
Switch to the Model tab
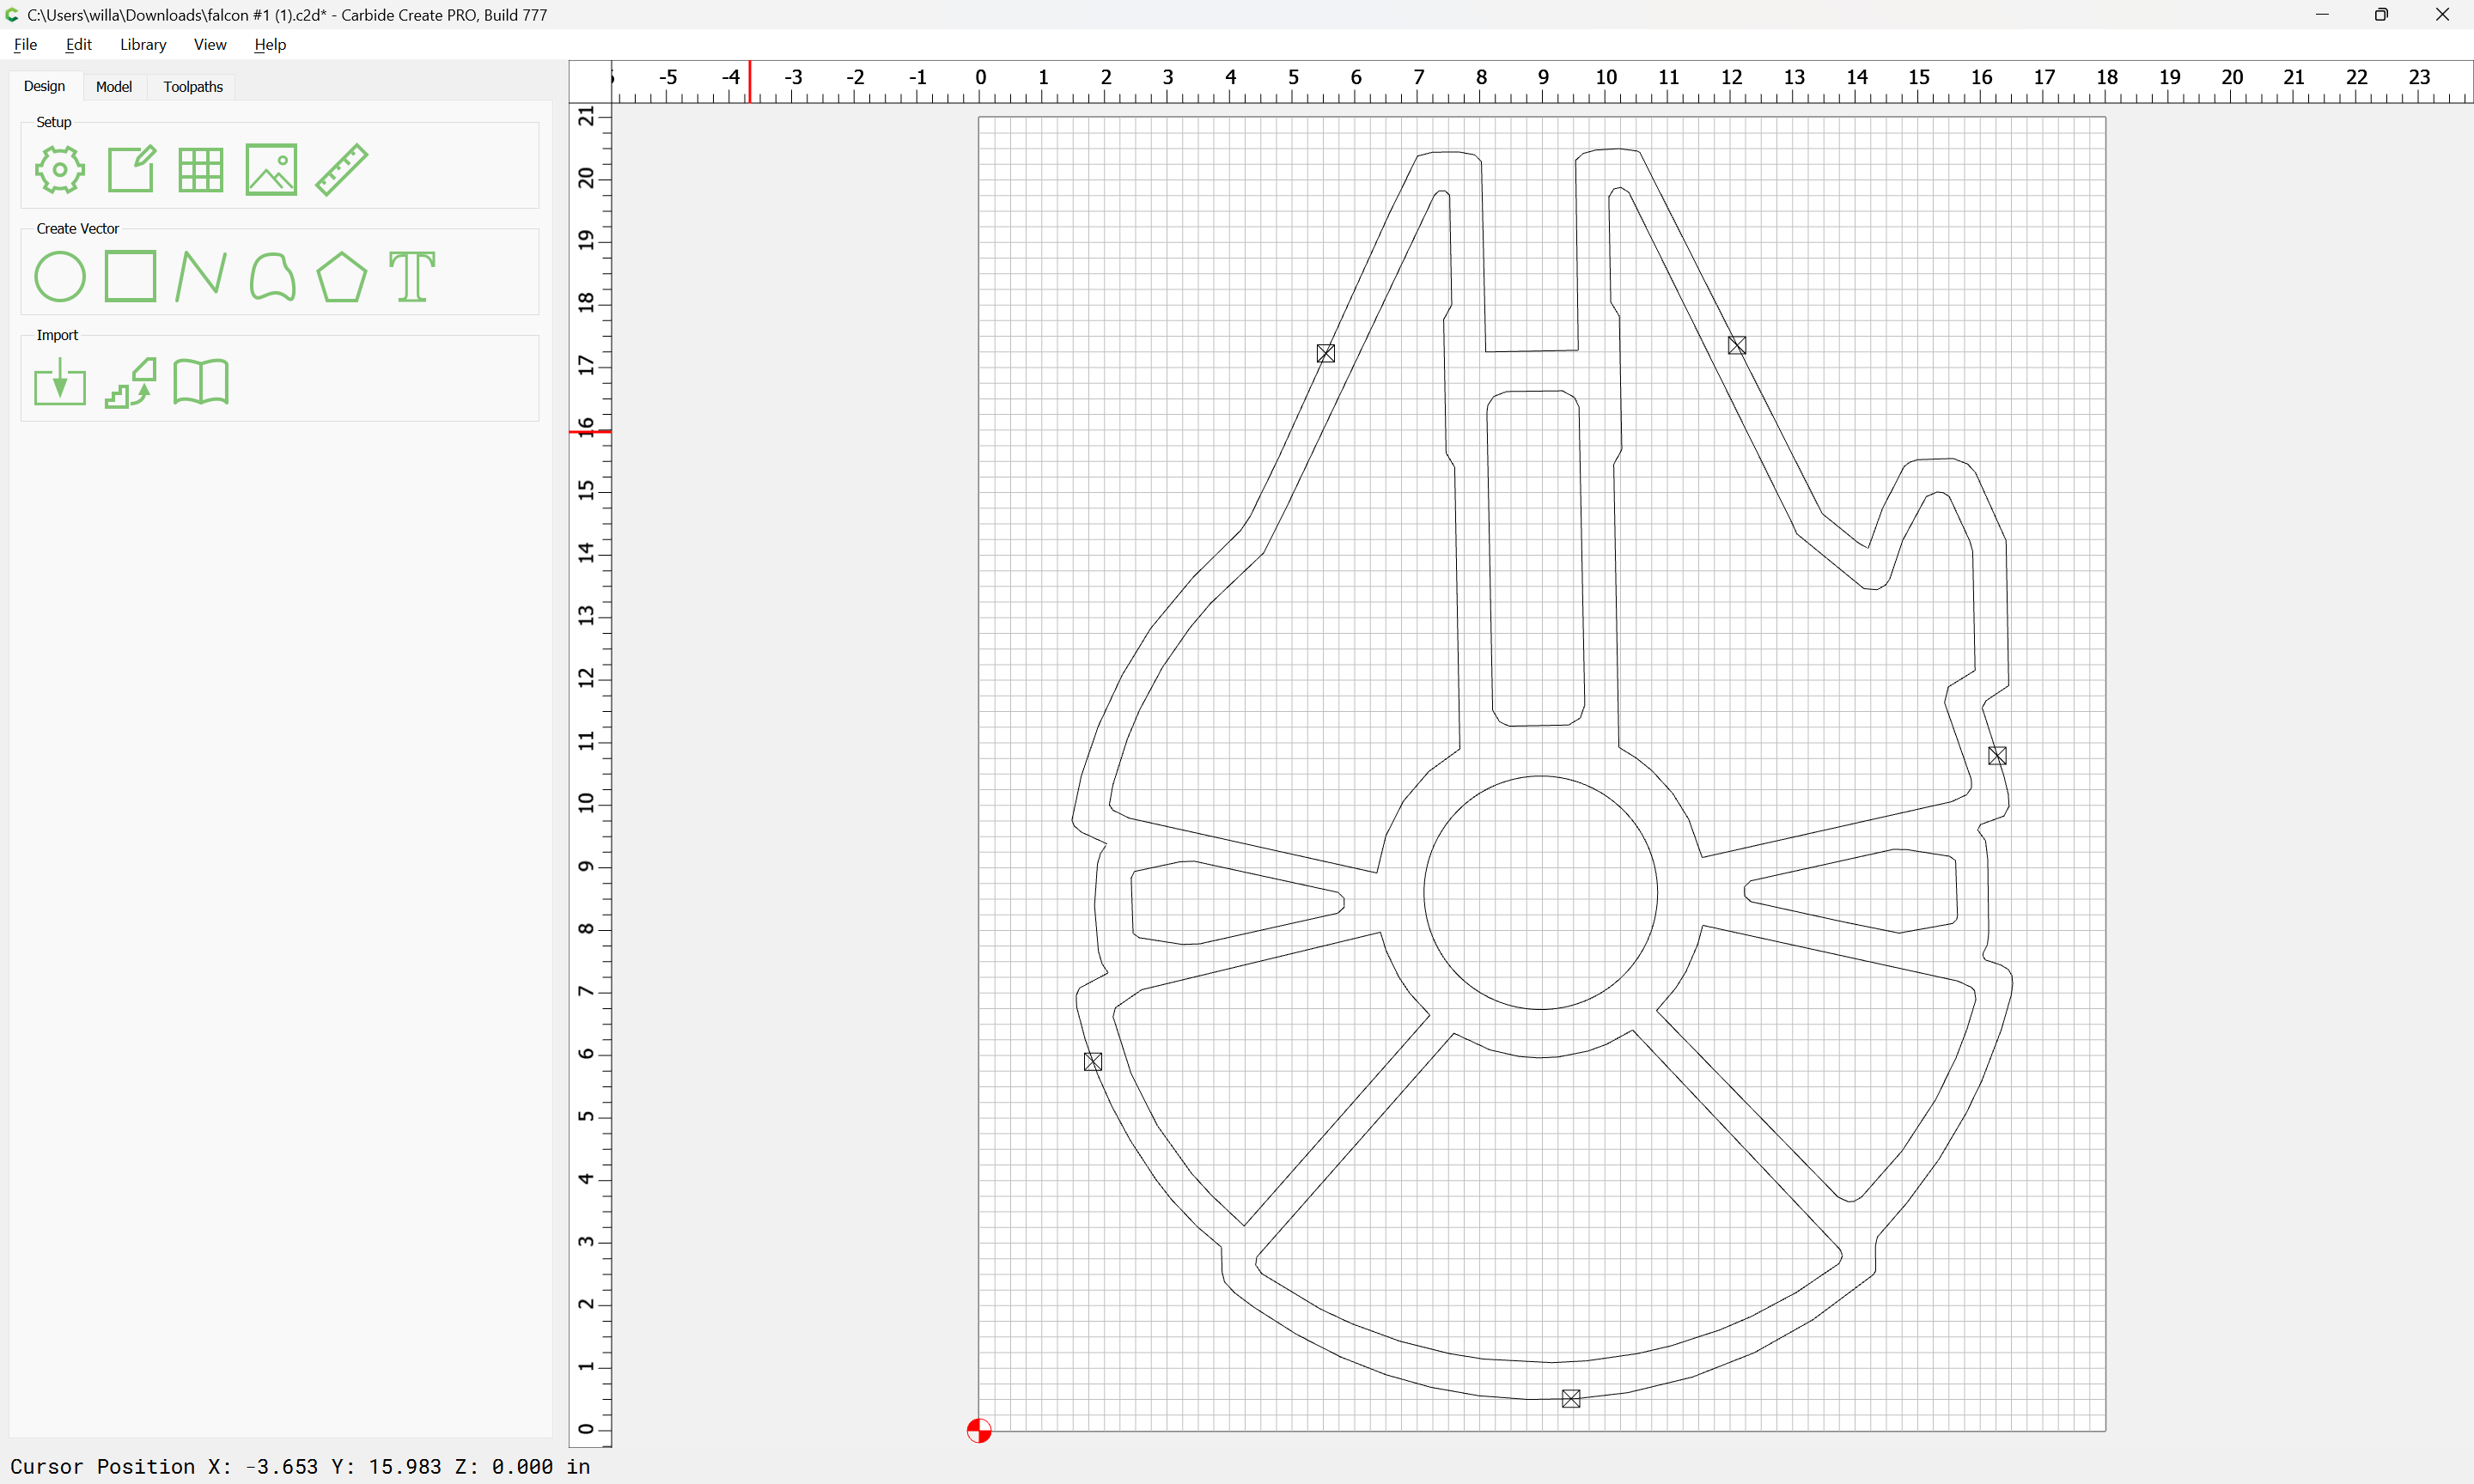[114, 87]
